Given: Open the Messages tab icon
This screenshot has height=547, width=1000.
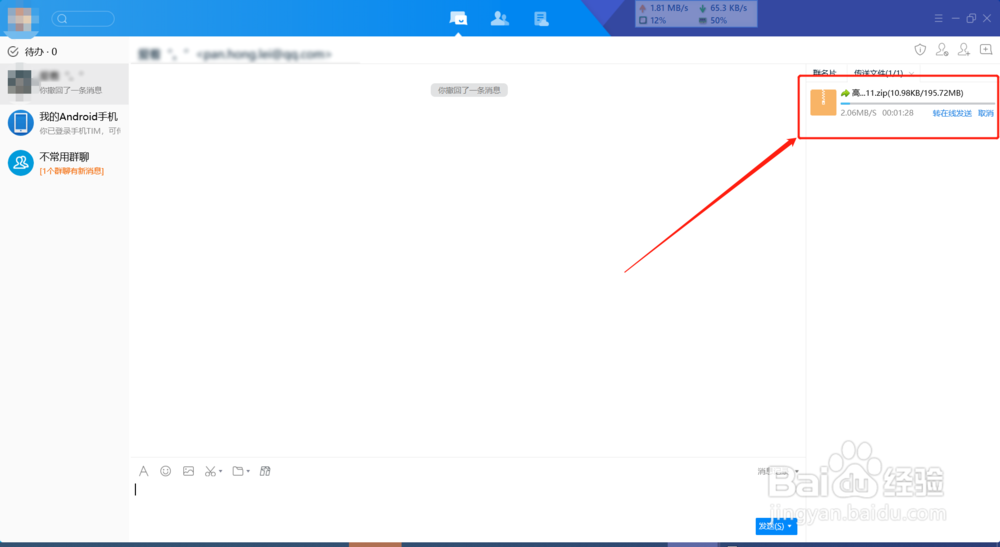Looking at the screenshot, I should point(458,18).
